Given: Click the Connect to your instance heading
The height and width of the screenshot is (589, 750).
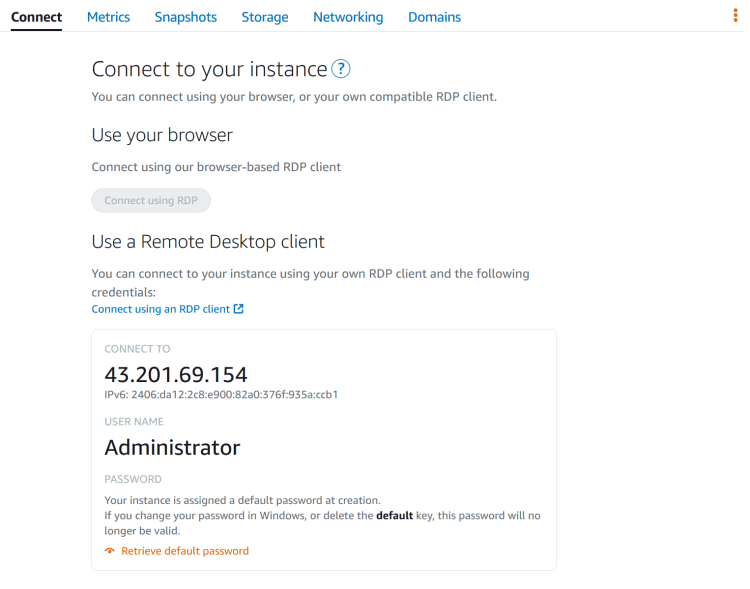Looking at the screenshot, I should pyautogui.click(x=209, y=69).
